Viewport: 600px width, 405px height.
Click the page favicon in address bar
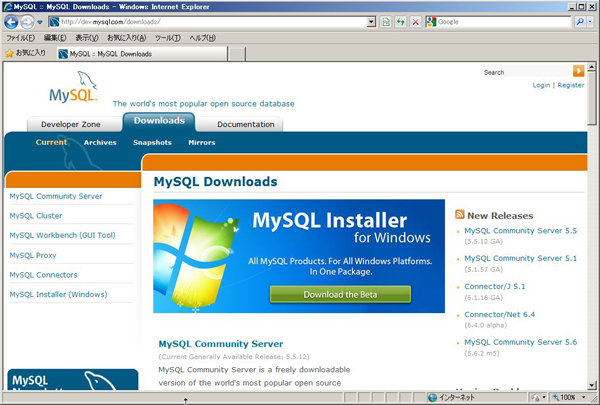tap(54, 22)
